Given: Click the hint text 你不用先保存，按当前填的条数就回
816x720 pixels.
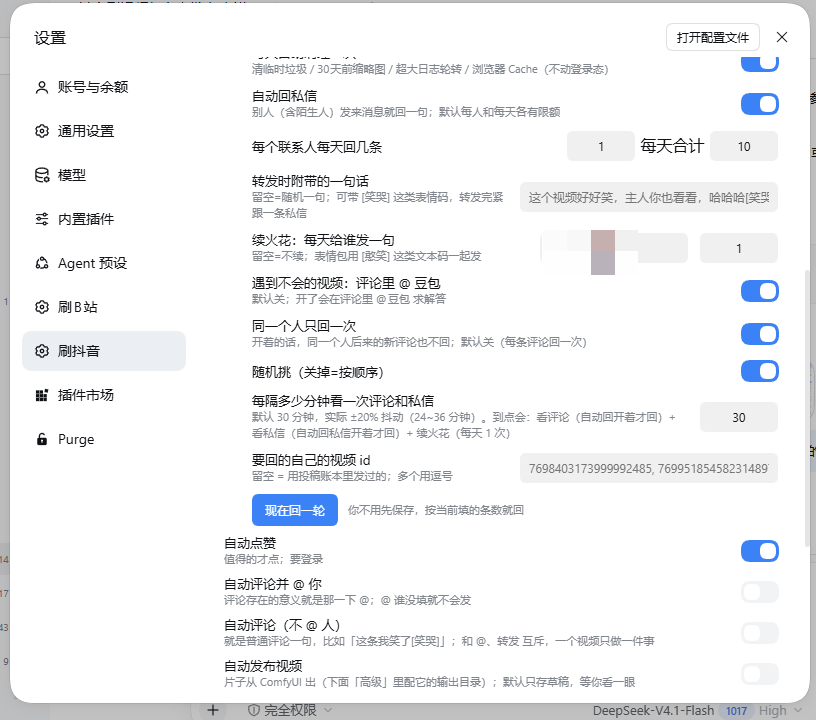Looking at the screenshot, I should [436, 510].
